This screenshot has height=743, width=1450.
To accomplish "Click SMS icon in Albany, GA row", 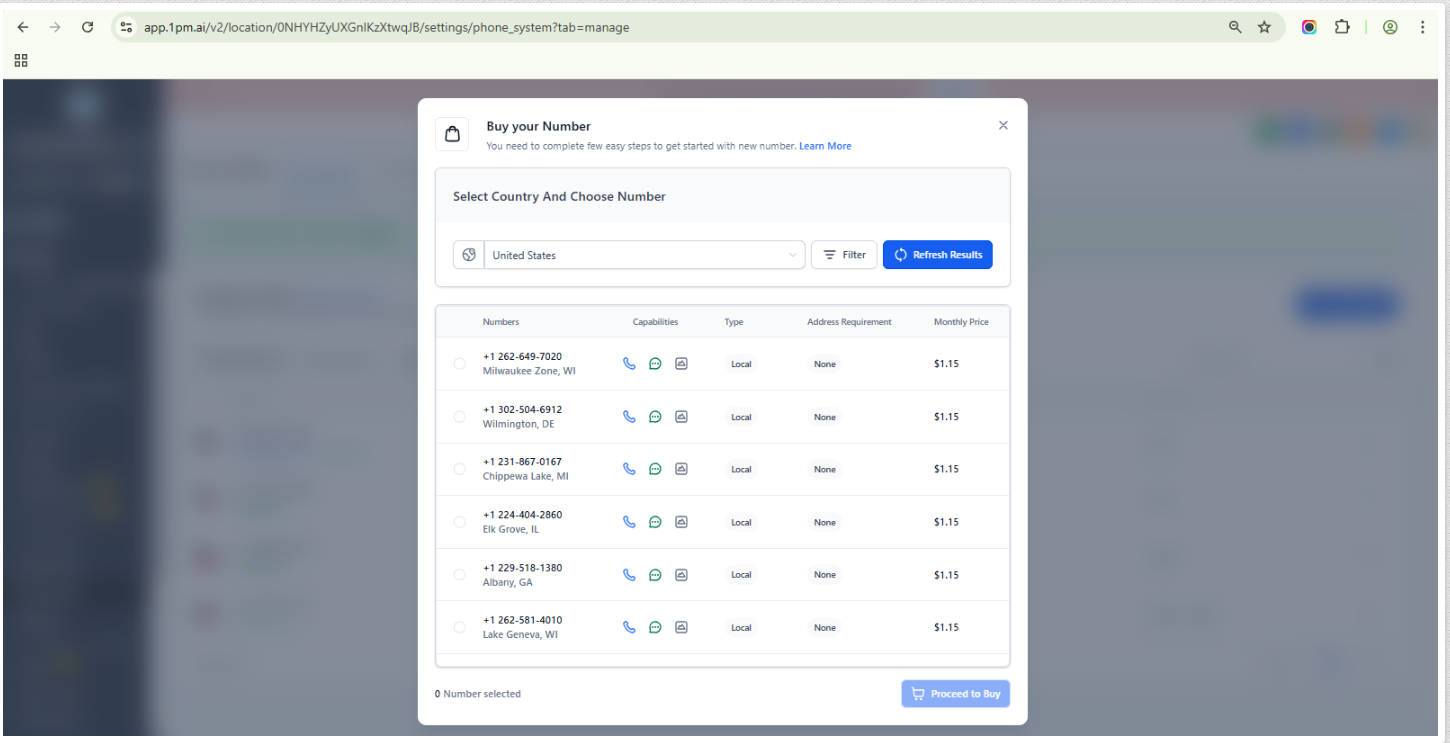I will pyautogui.click(x=655, y=575).
